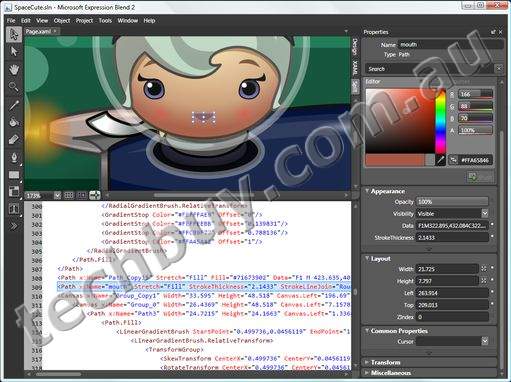511x382 pixels.
Task: Open the Project menu
Action: point(84,21)
